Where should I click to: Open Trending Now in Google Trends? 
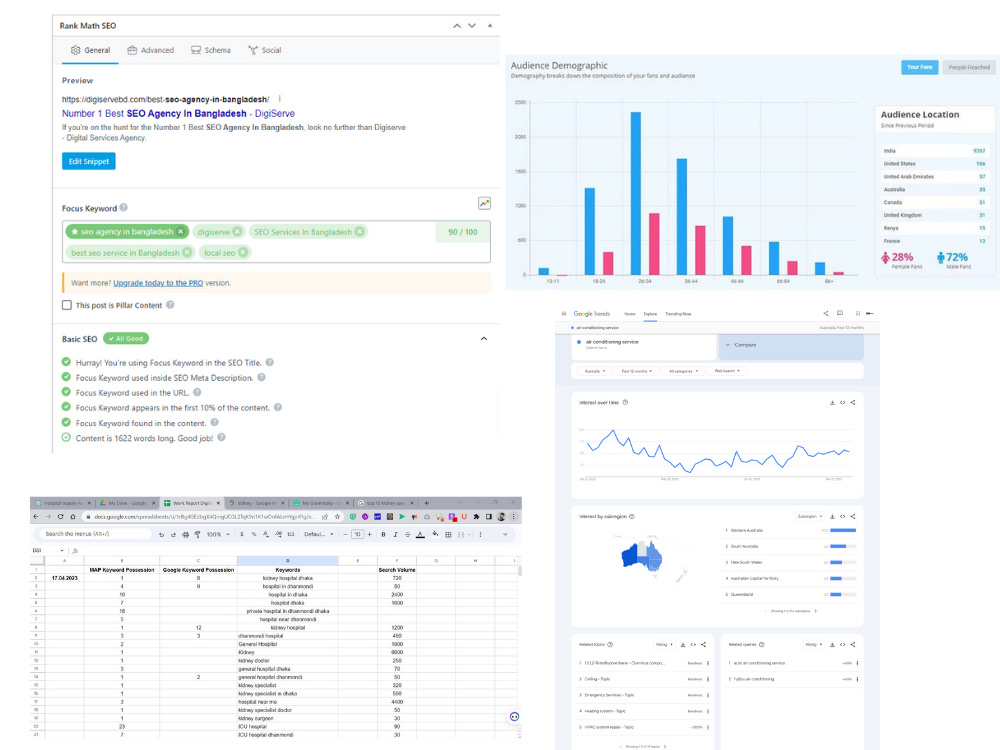coord(678,314)
